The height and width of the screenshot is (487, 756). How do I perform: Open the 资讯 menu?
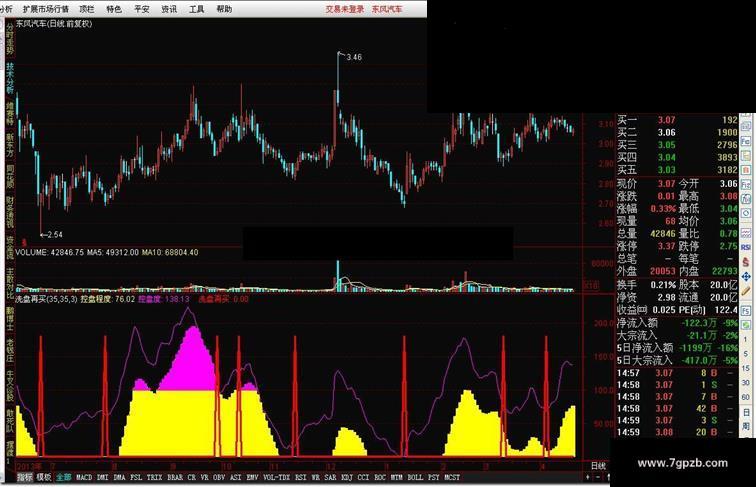pos(169,9)
